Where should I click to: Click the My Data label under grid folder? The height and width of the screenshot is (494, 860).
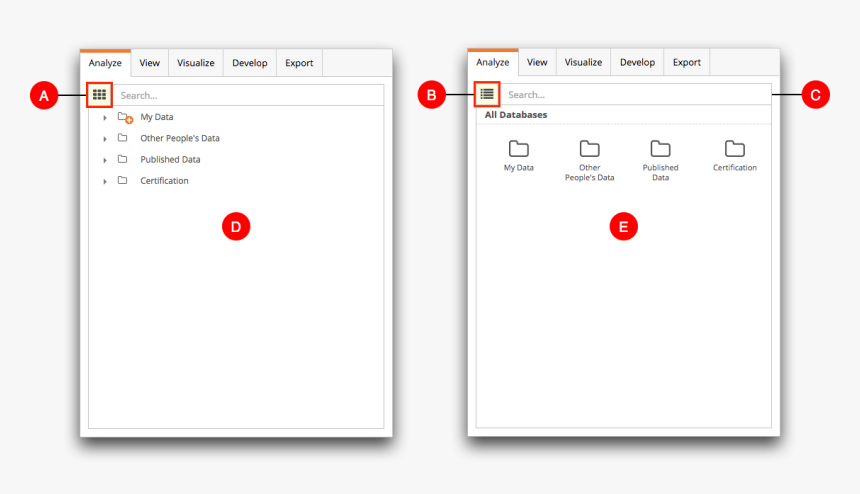tap(519, 168)
